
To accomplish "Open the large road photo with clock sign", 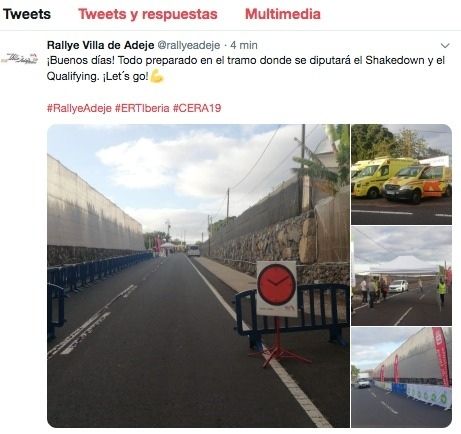I will coord(198,276).
